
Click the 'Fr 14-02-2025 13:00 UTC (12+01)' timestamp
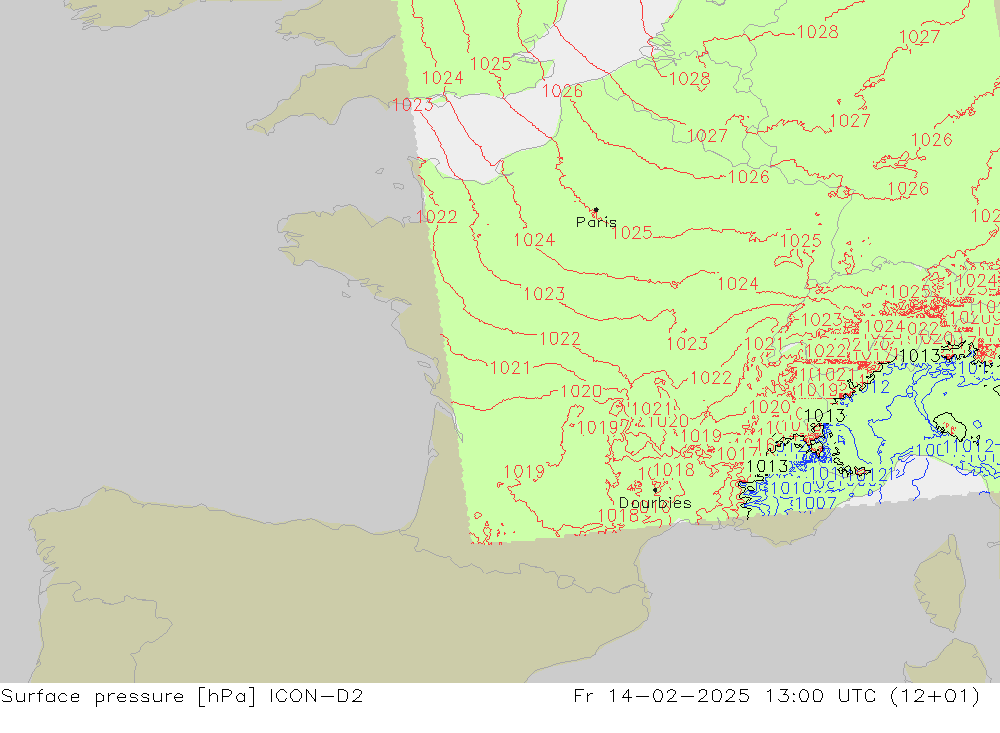(x=776, y=696)
